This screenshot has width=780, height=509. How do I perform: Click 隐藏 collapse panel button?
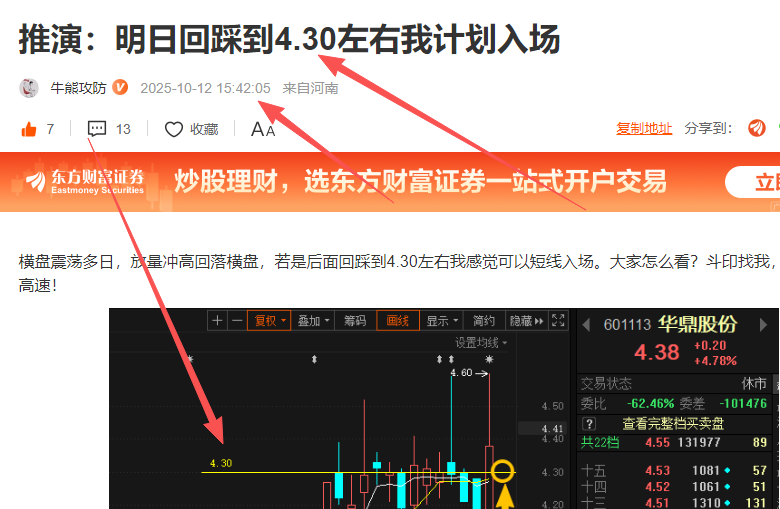pyautogui.click(x=526, y=321)
